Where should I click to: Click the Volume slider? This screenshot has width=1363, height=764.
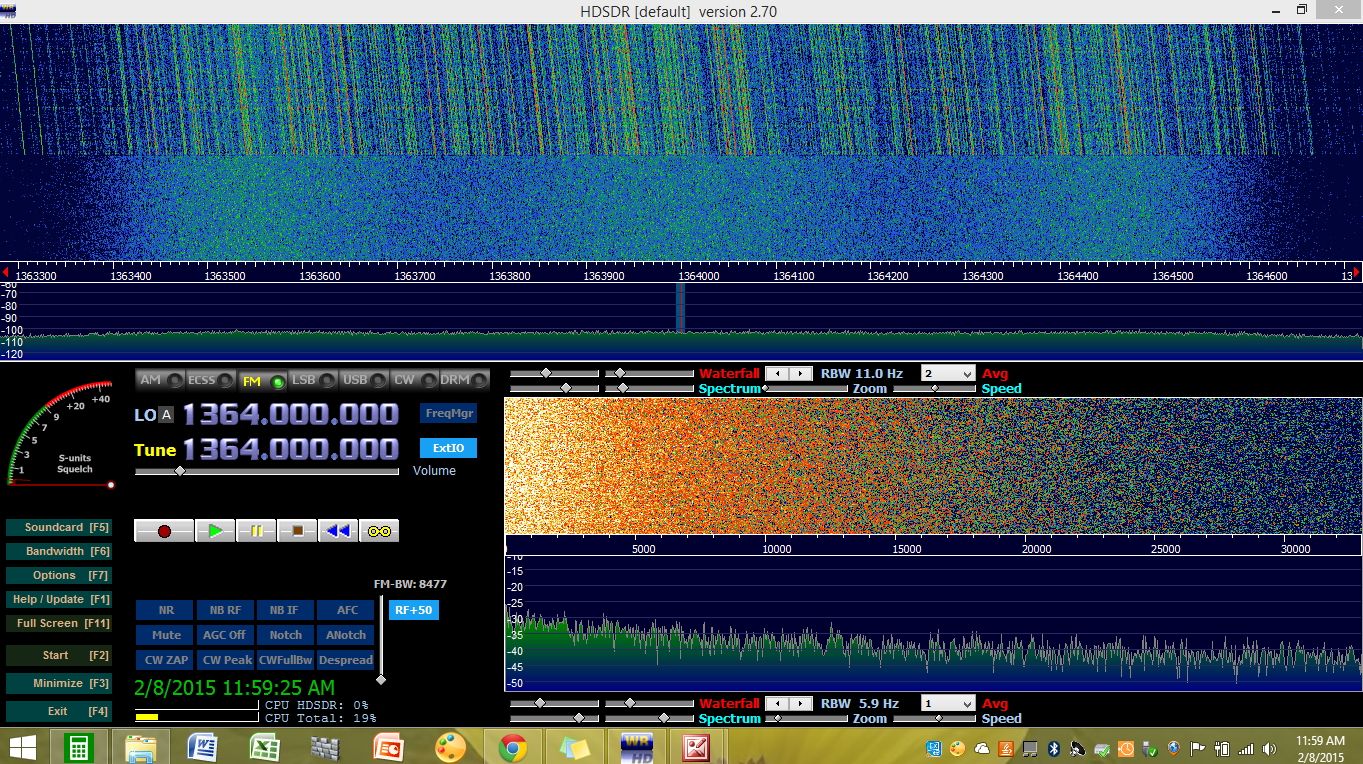pyautogui.click(x=267, y=470)
